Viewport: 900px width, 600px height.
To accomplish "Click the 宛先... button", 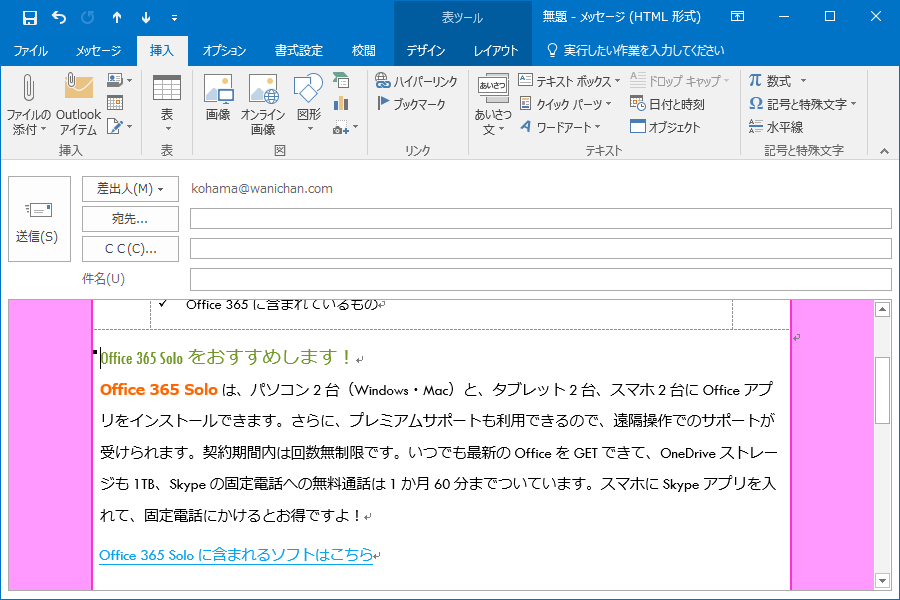I will 130,219.
